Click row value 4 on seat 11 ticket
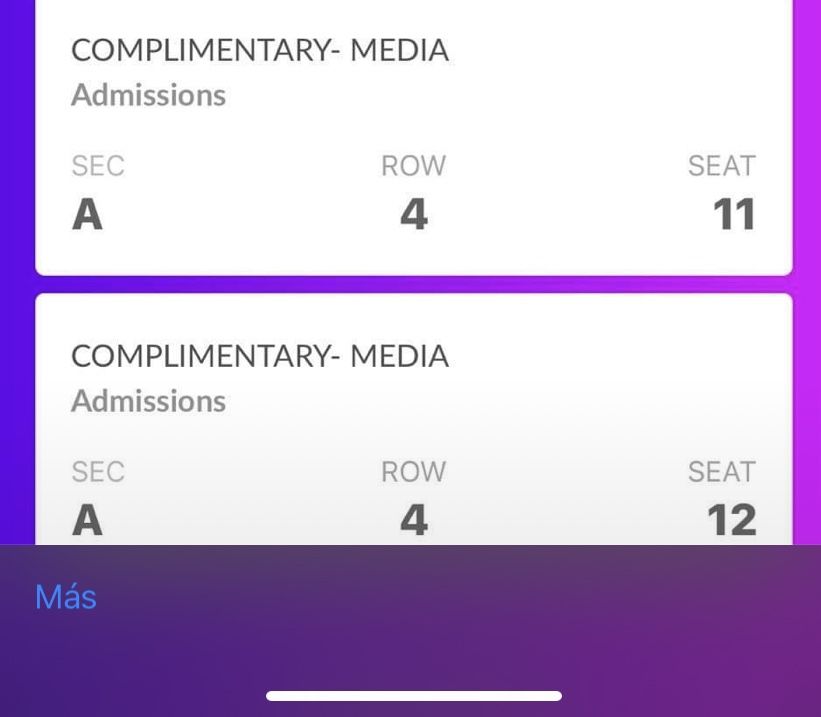This screenshot has height=717, width=821. click(414, 215)
